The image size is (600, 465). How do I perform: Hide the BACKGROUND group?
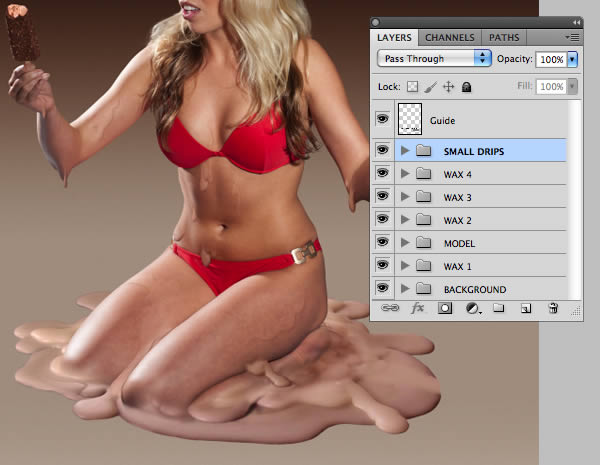coord(382,288)
